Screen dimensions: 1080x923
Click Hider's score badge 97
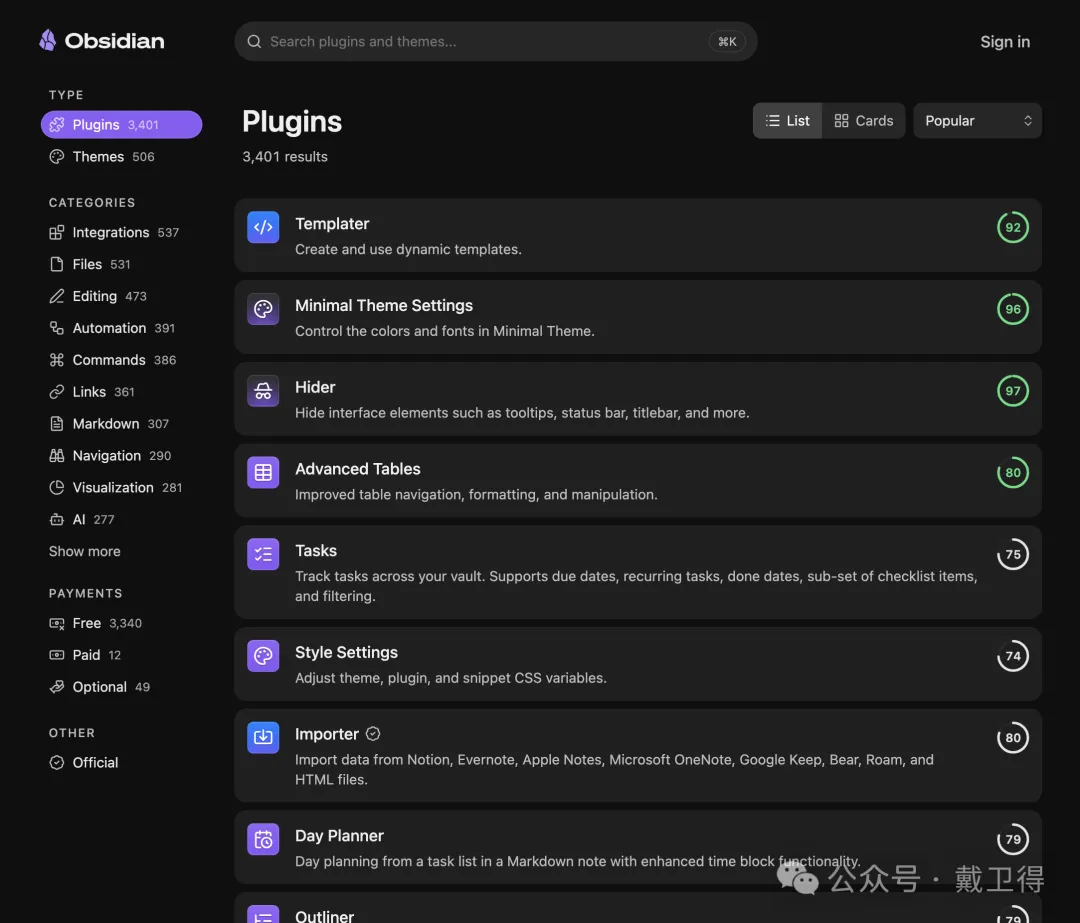click(x=1012, y=391)
